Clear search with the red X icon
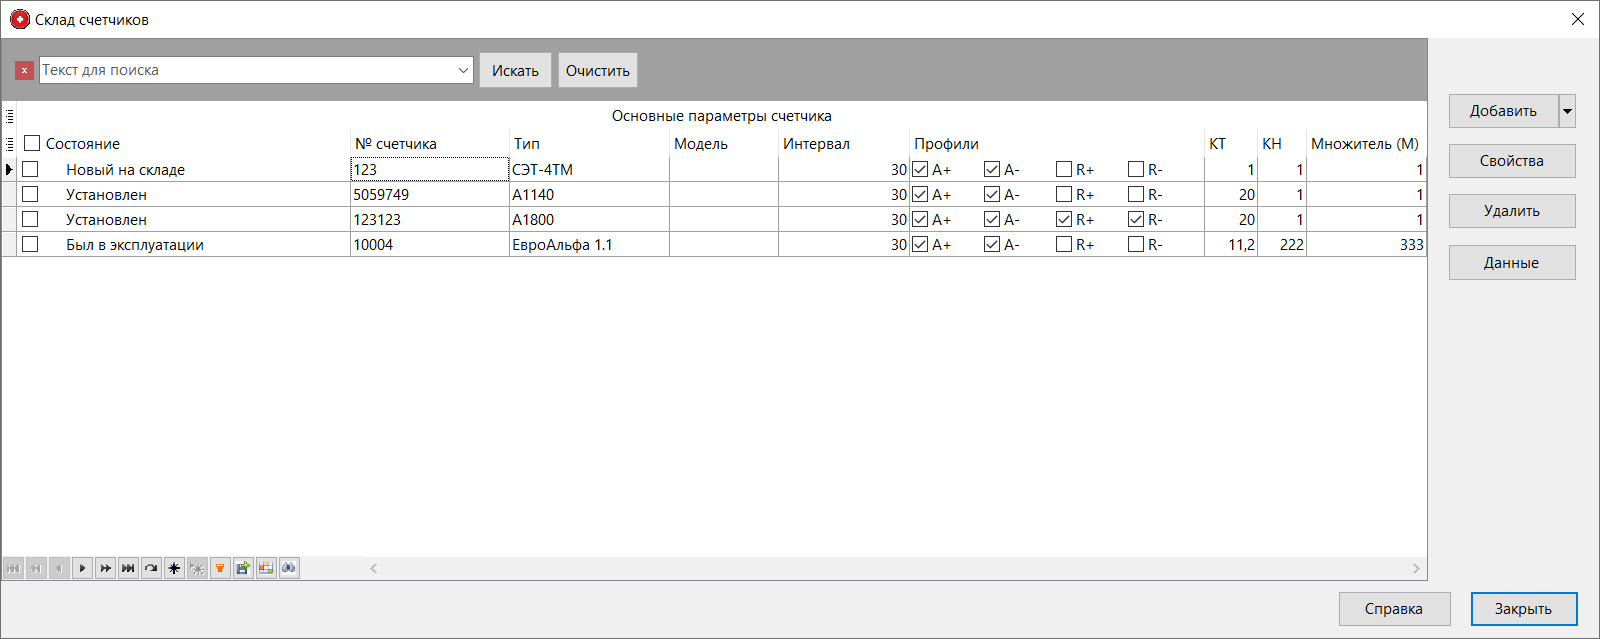The image size is (1600, 639). pos(24,70)
